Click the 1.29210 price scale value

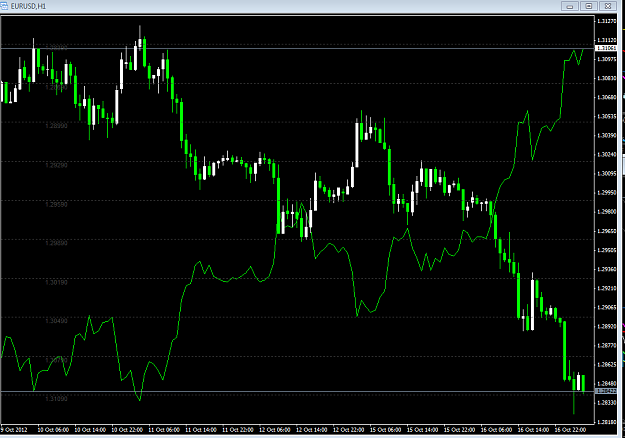pyautogui.click(x=606, y=288)
